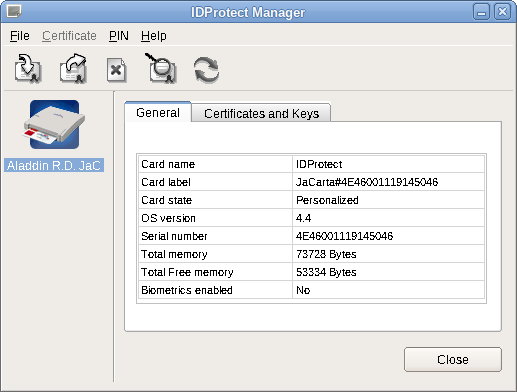Click the Total Free memory label
The image size is (517, 392).
(x=187, y=272)
